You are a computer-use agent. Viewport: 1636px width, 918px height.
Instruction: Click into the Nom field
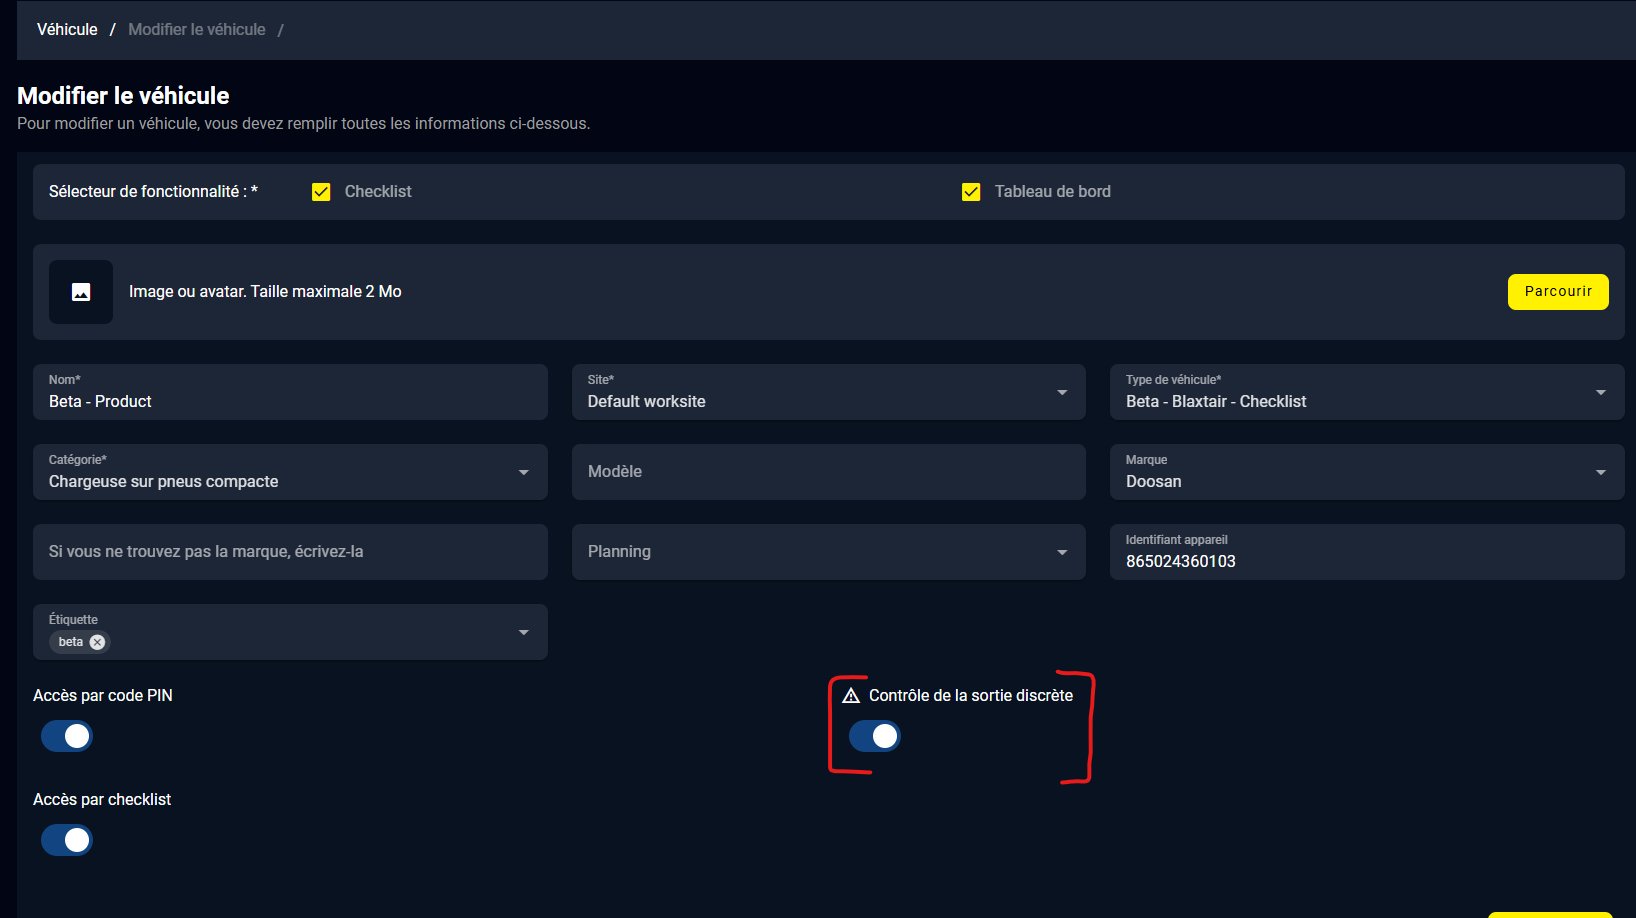point(290,401)
